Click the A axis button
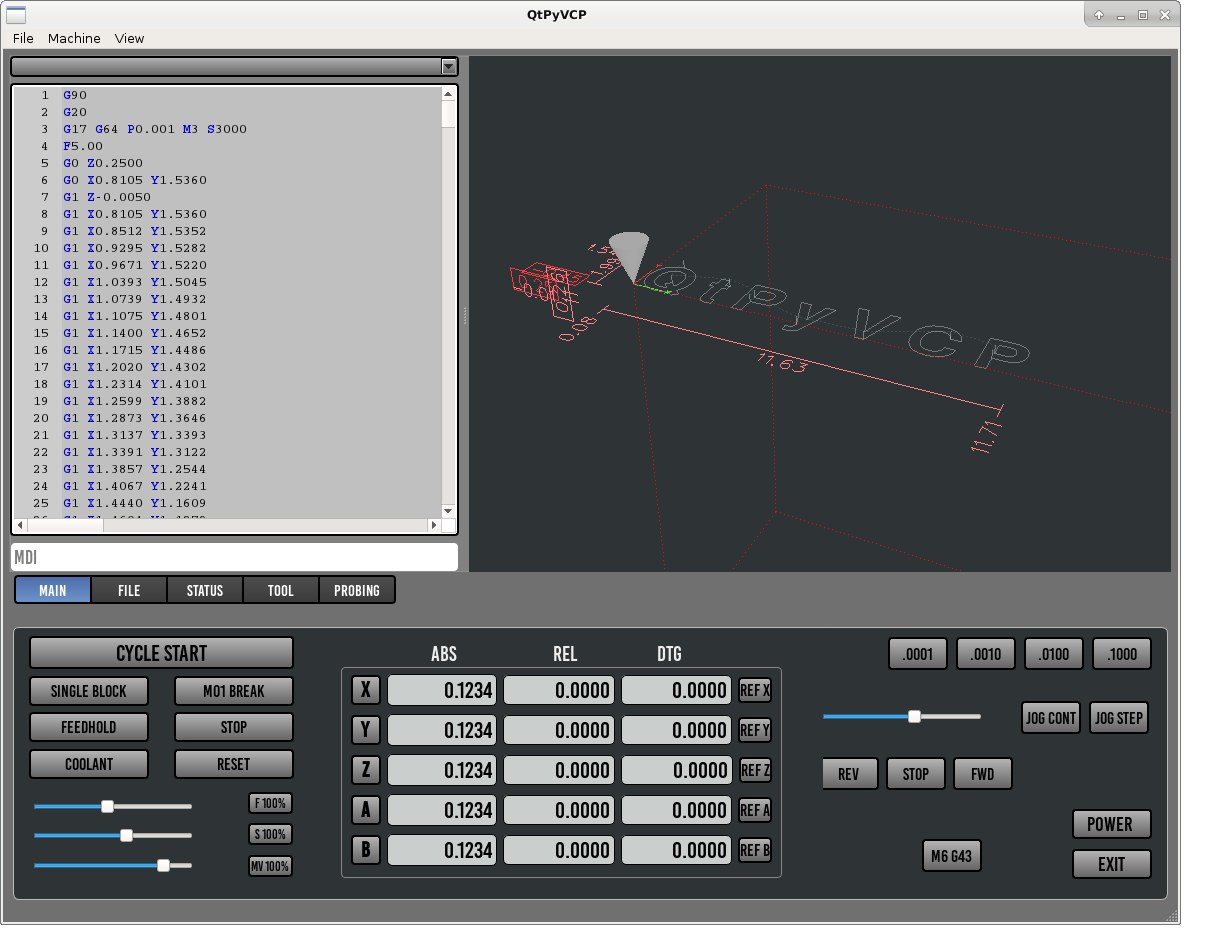 coord(366,810)
